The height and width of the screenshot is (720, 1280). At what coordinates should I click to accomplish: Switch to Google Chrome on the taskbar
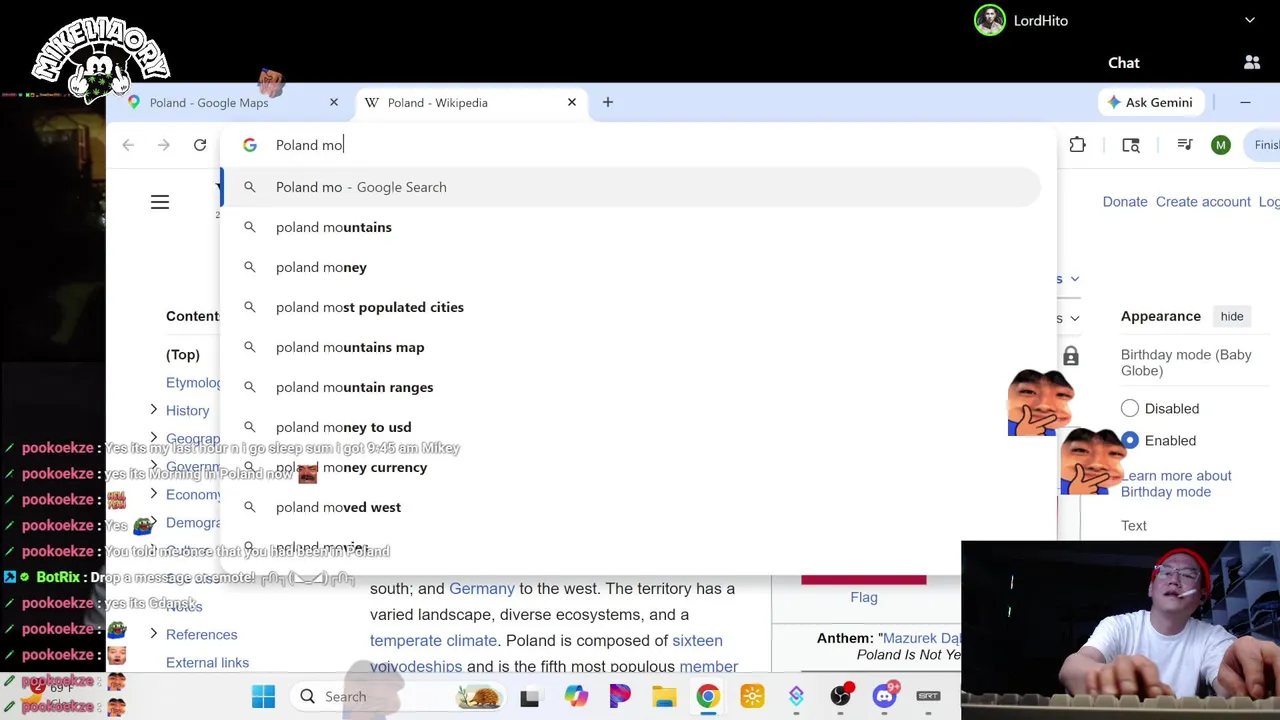coord(708,696)
